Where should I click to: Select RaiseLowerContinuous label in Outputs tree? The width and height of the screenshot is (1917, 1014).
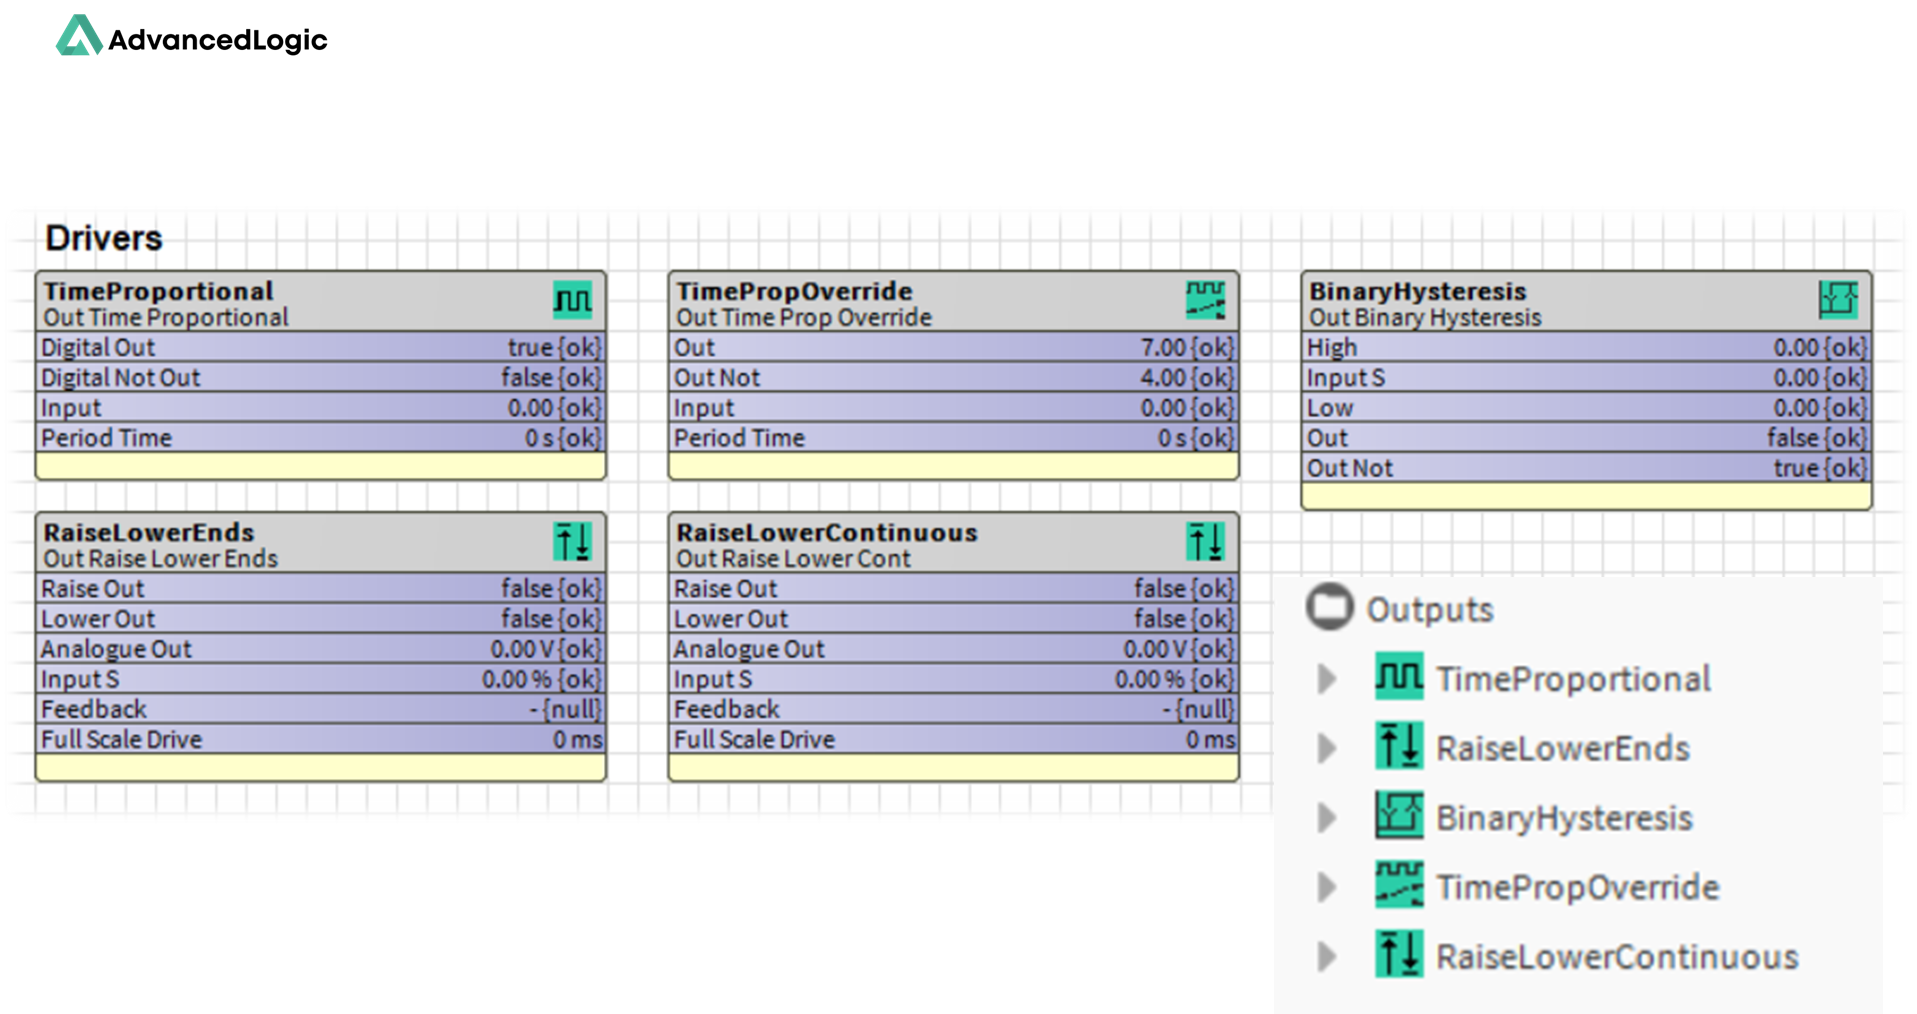tap(1616, 957)
